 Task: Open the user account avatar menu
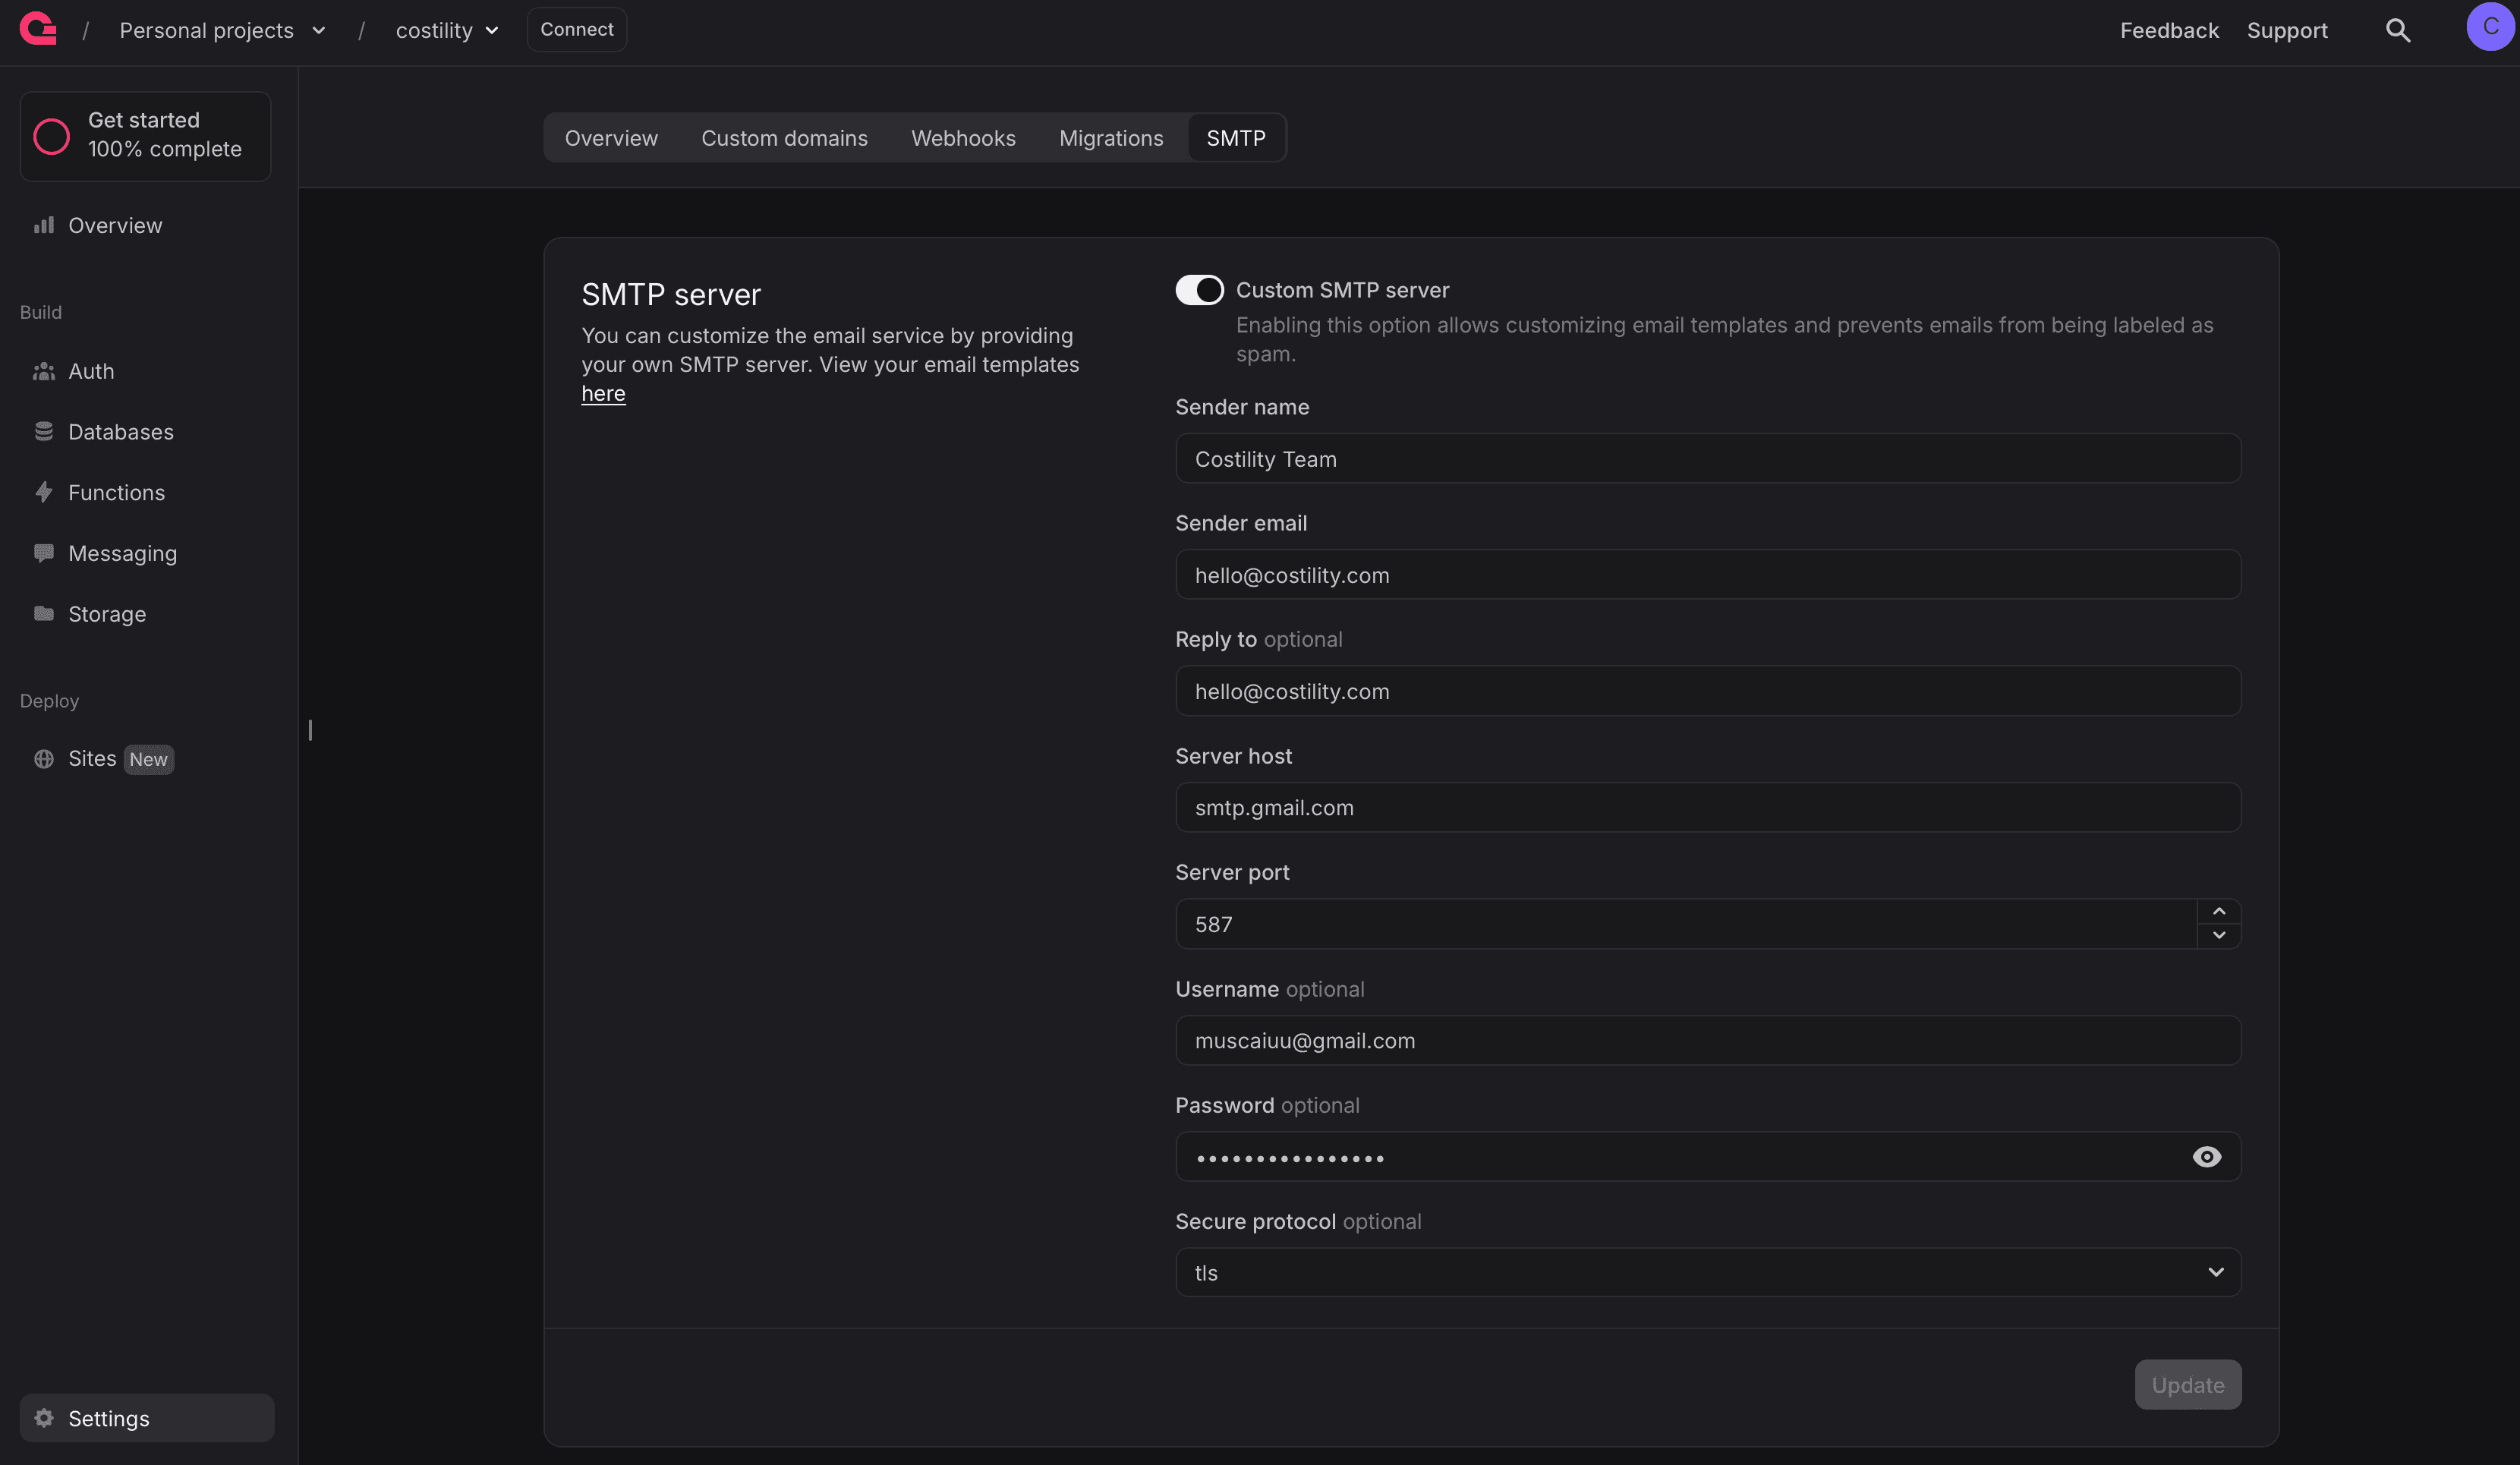[2489, 27]
